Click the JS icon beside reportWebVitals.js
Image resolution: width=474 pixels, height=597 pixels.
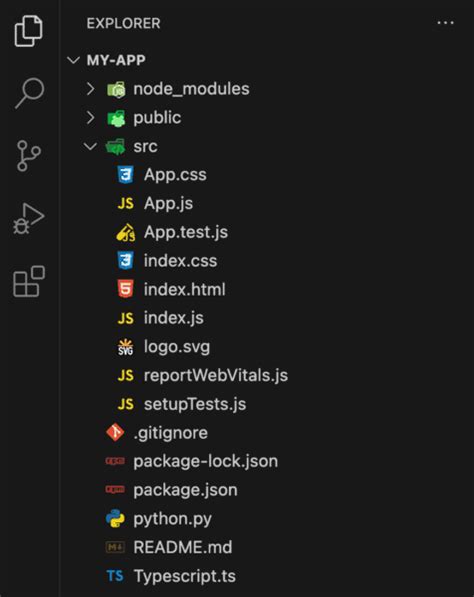pyautogui.click(x=125, y=376)
